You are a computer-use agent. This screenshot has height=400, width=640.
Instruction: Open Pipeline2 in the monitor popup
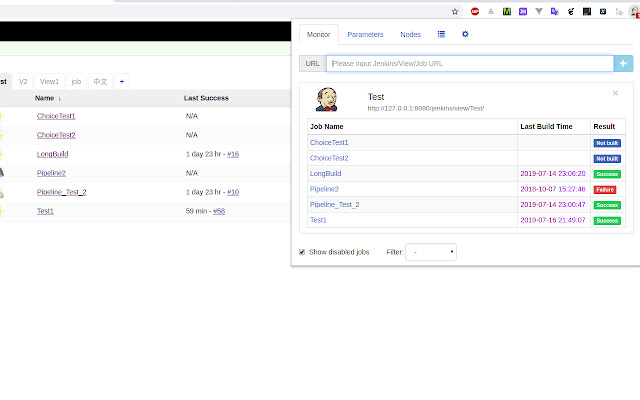(x=324, y=189)
